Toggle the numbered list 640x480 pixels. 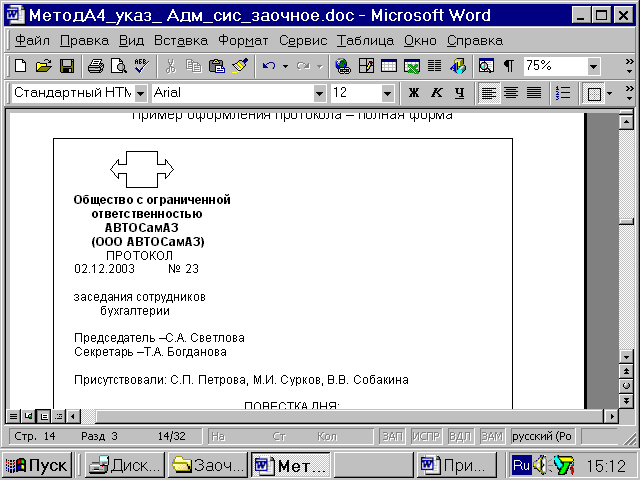click(563, 93)
